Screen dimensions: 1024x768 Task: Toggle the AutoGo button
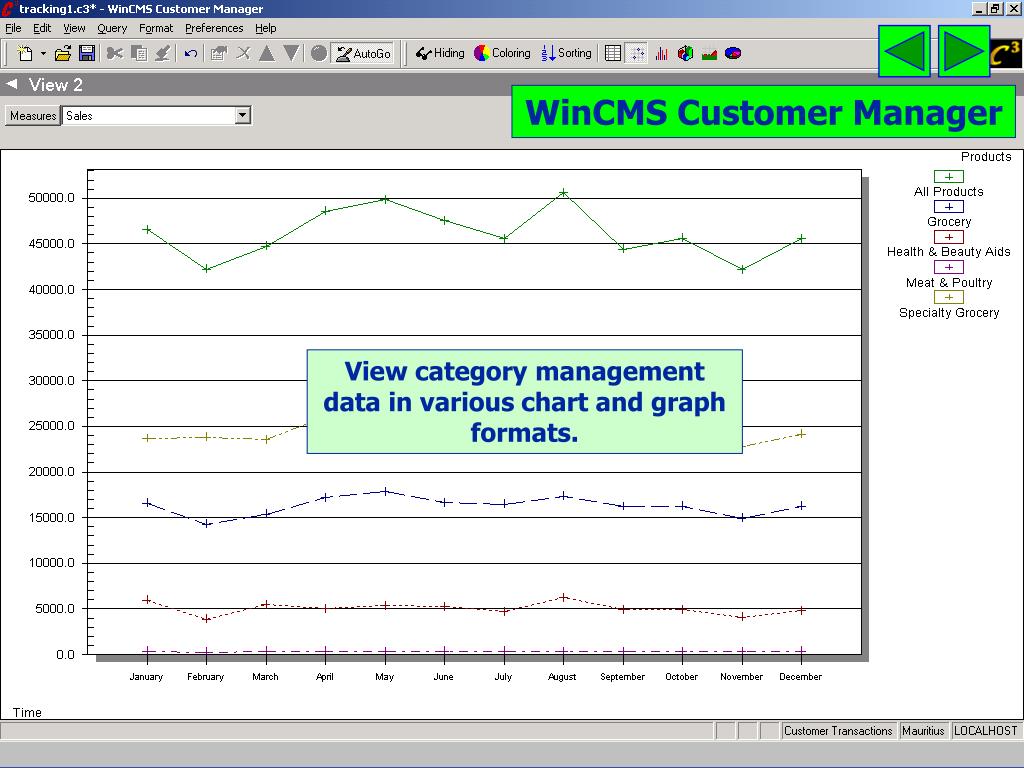(363, 54)
